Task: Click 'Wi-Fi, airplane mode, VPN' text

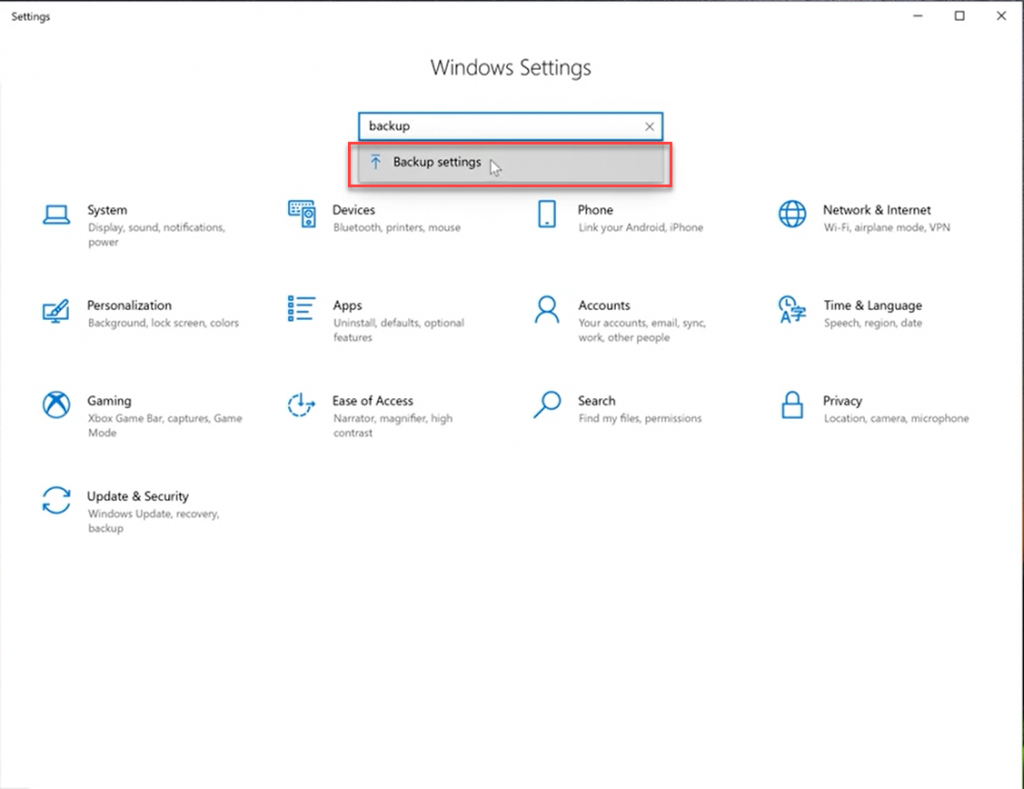Action: (x=887, y=227)
